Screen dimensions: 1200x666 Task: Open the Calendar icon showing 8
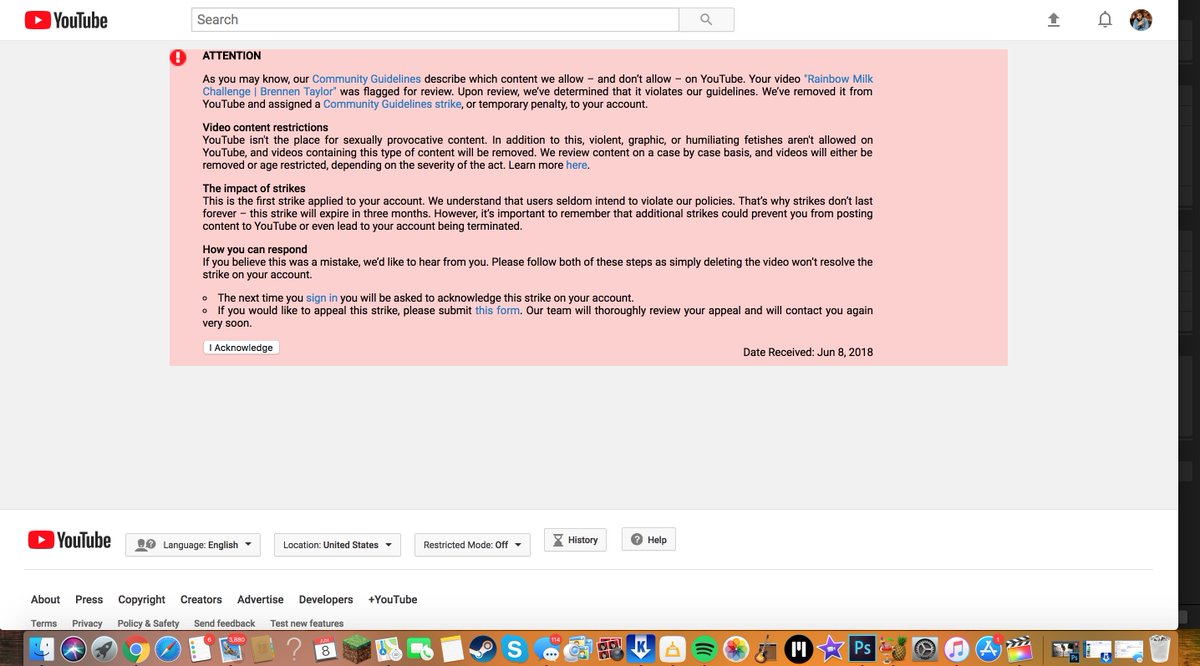tap(325, 649)
